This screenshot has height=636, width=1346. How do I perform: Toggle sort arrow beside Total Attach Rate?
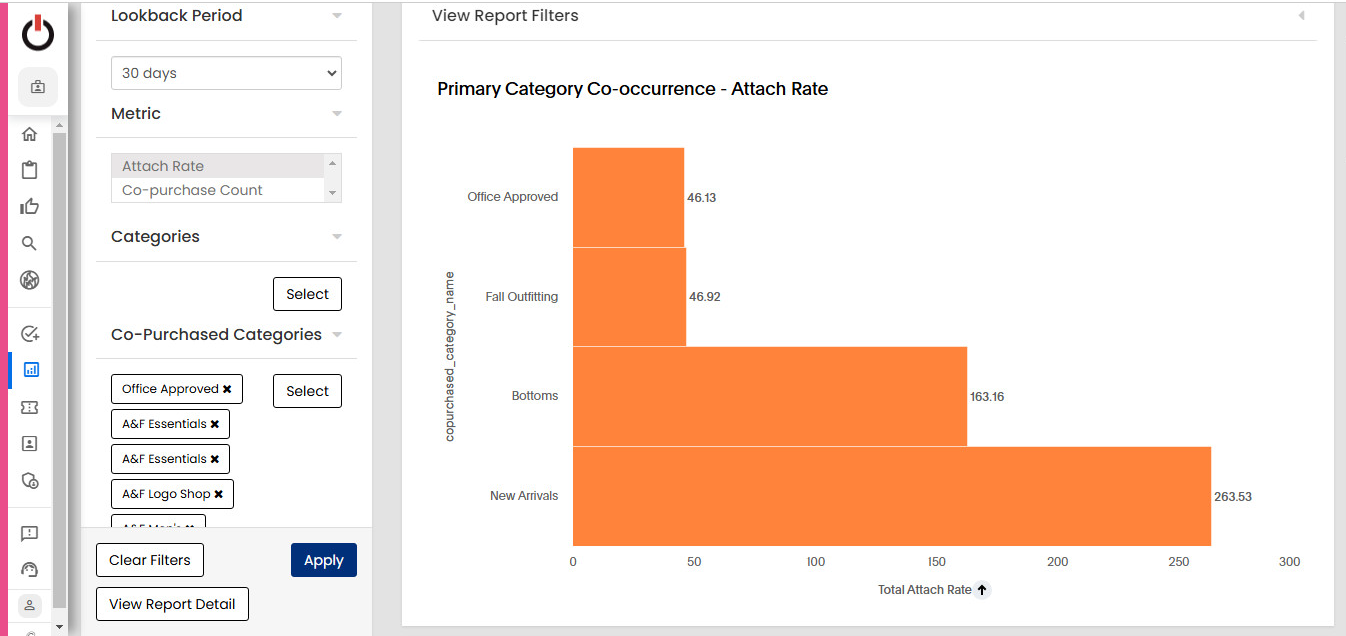pos(982,590)
